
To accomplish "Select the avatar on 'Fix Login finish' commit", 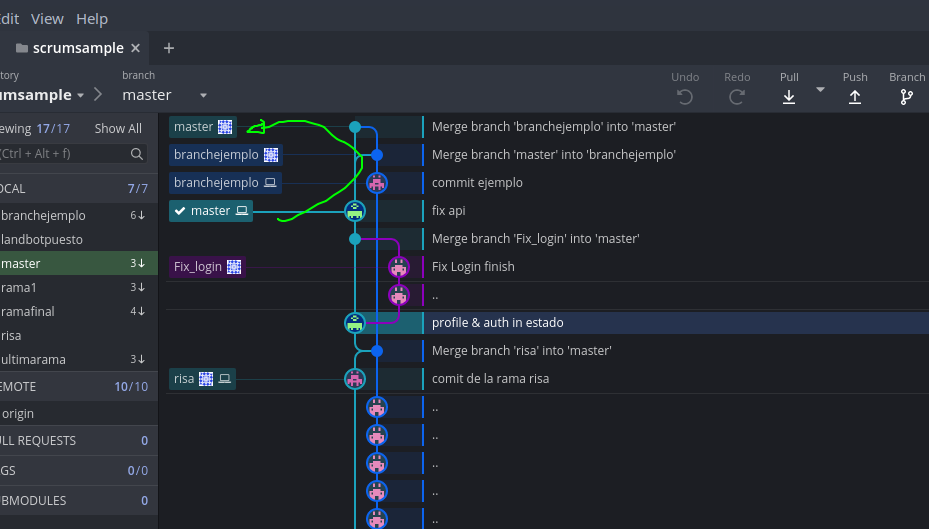I will (x=399, y=267).
